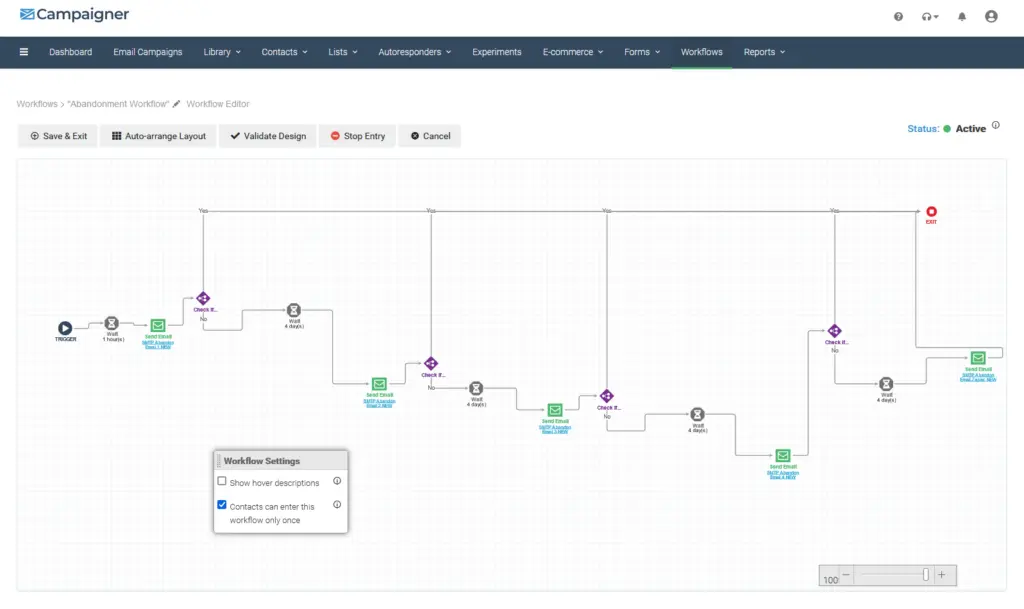Image resolution: width=1024 pixels, height=609 pixels.
Task: Click the first green Send Email node
Action: click(158, 325)
